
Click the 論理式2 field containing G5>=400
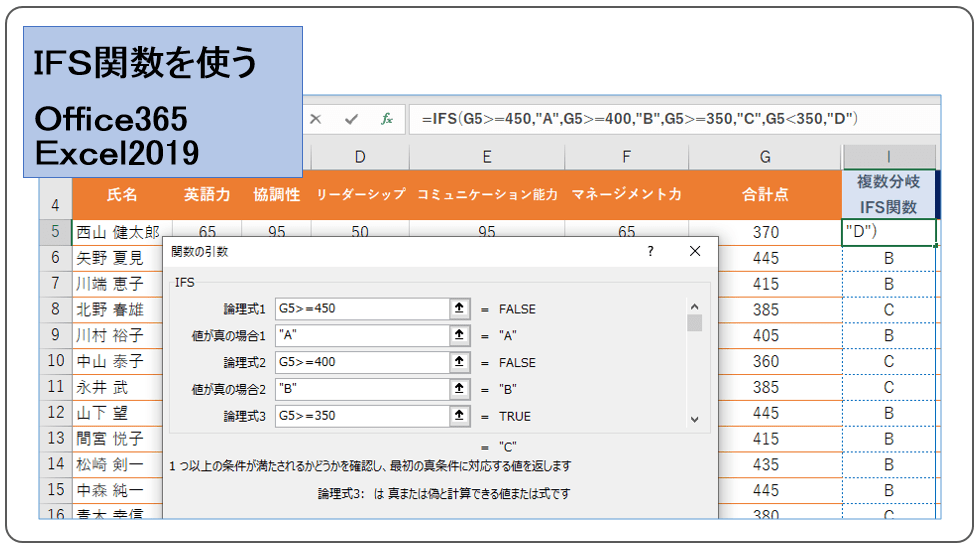point(362,362)
